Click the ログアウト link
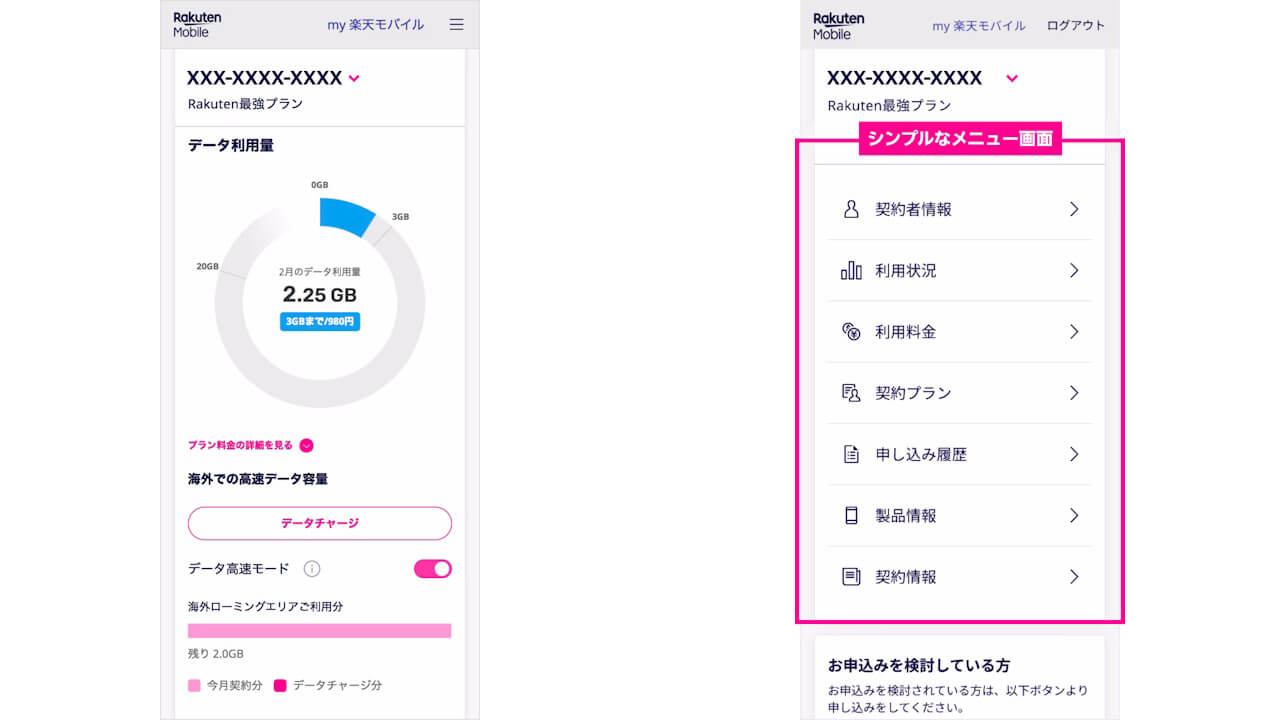 (x=1076, y=26)
